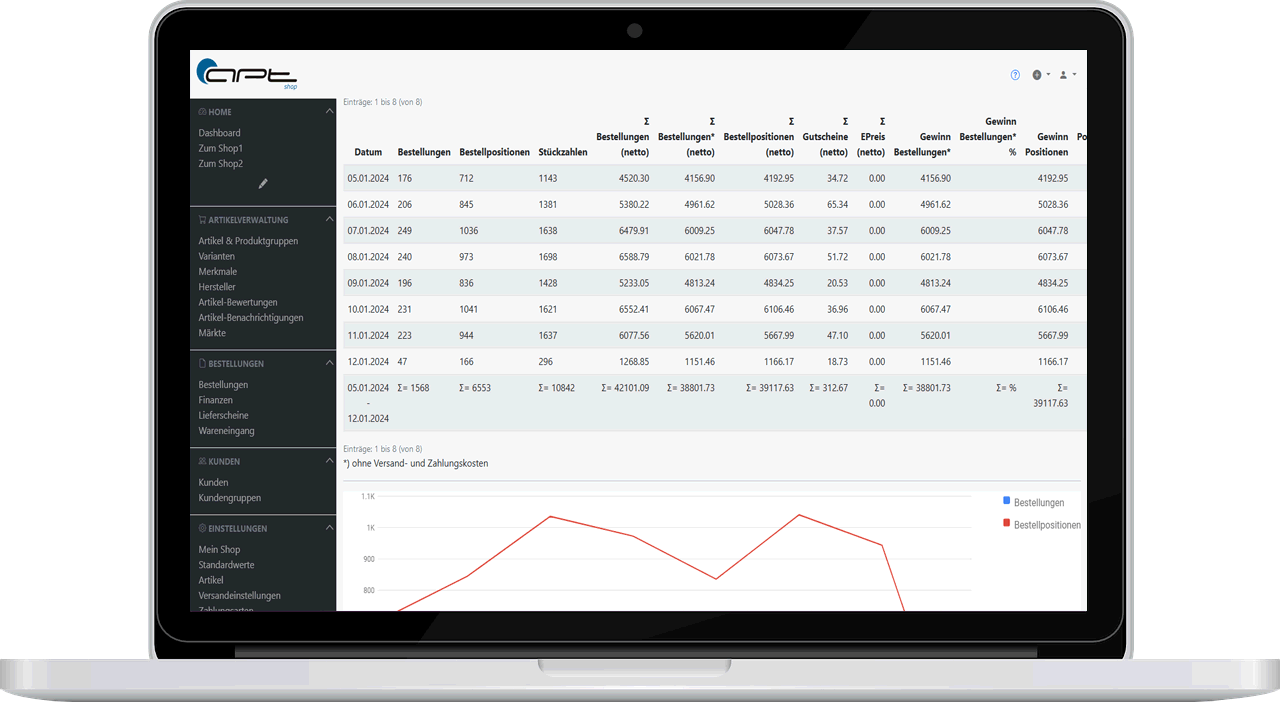The image size is (1280, 702).
Task: Open Versandeinstellungen in settings section
Action: [x=240, y=596]
